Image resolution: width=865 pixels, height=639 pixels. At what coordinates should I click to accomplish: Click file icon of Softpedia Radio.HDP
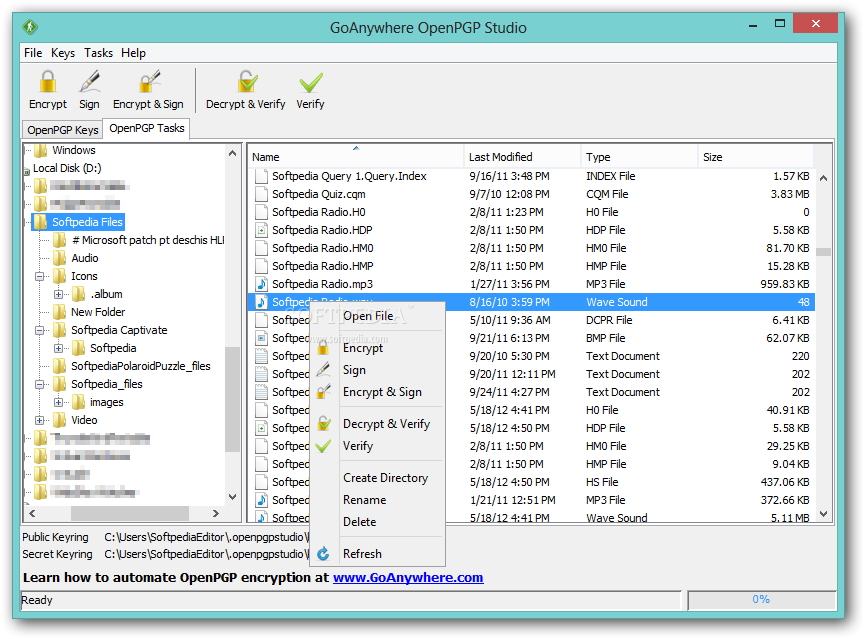click(x=261, y=230)
